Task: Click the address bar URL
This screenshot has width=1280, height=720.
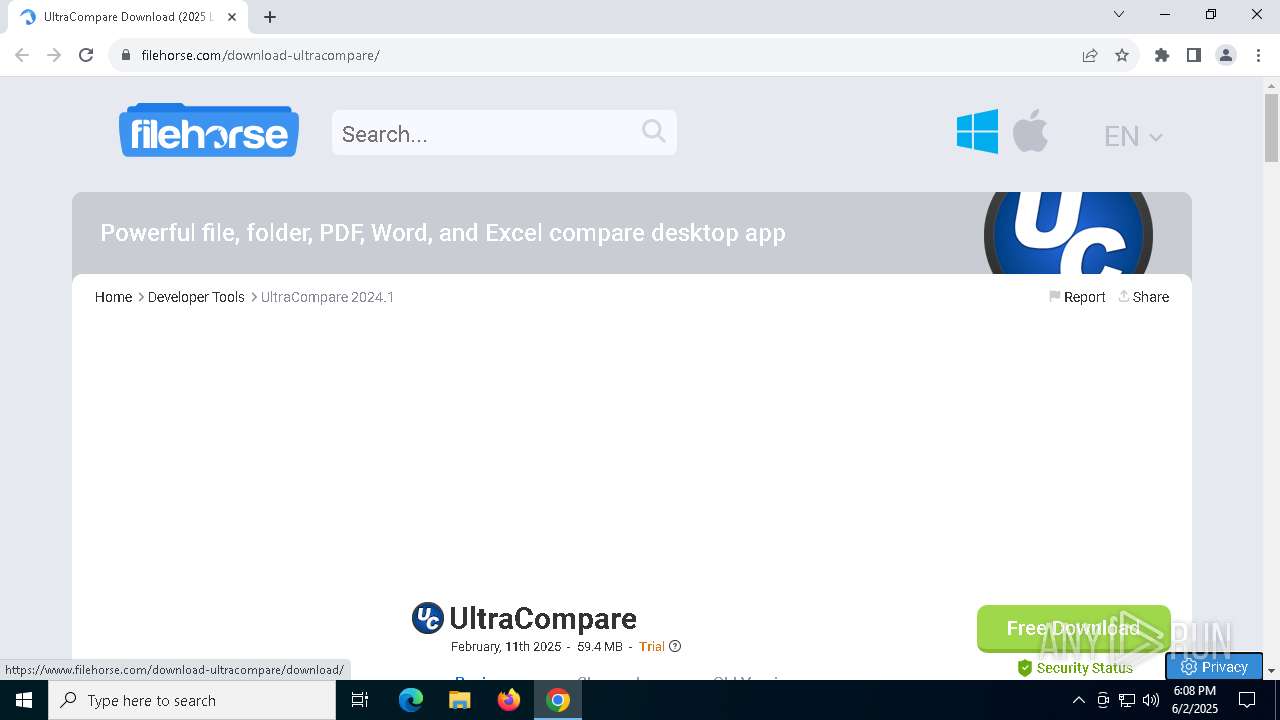Action: (260, 55)
